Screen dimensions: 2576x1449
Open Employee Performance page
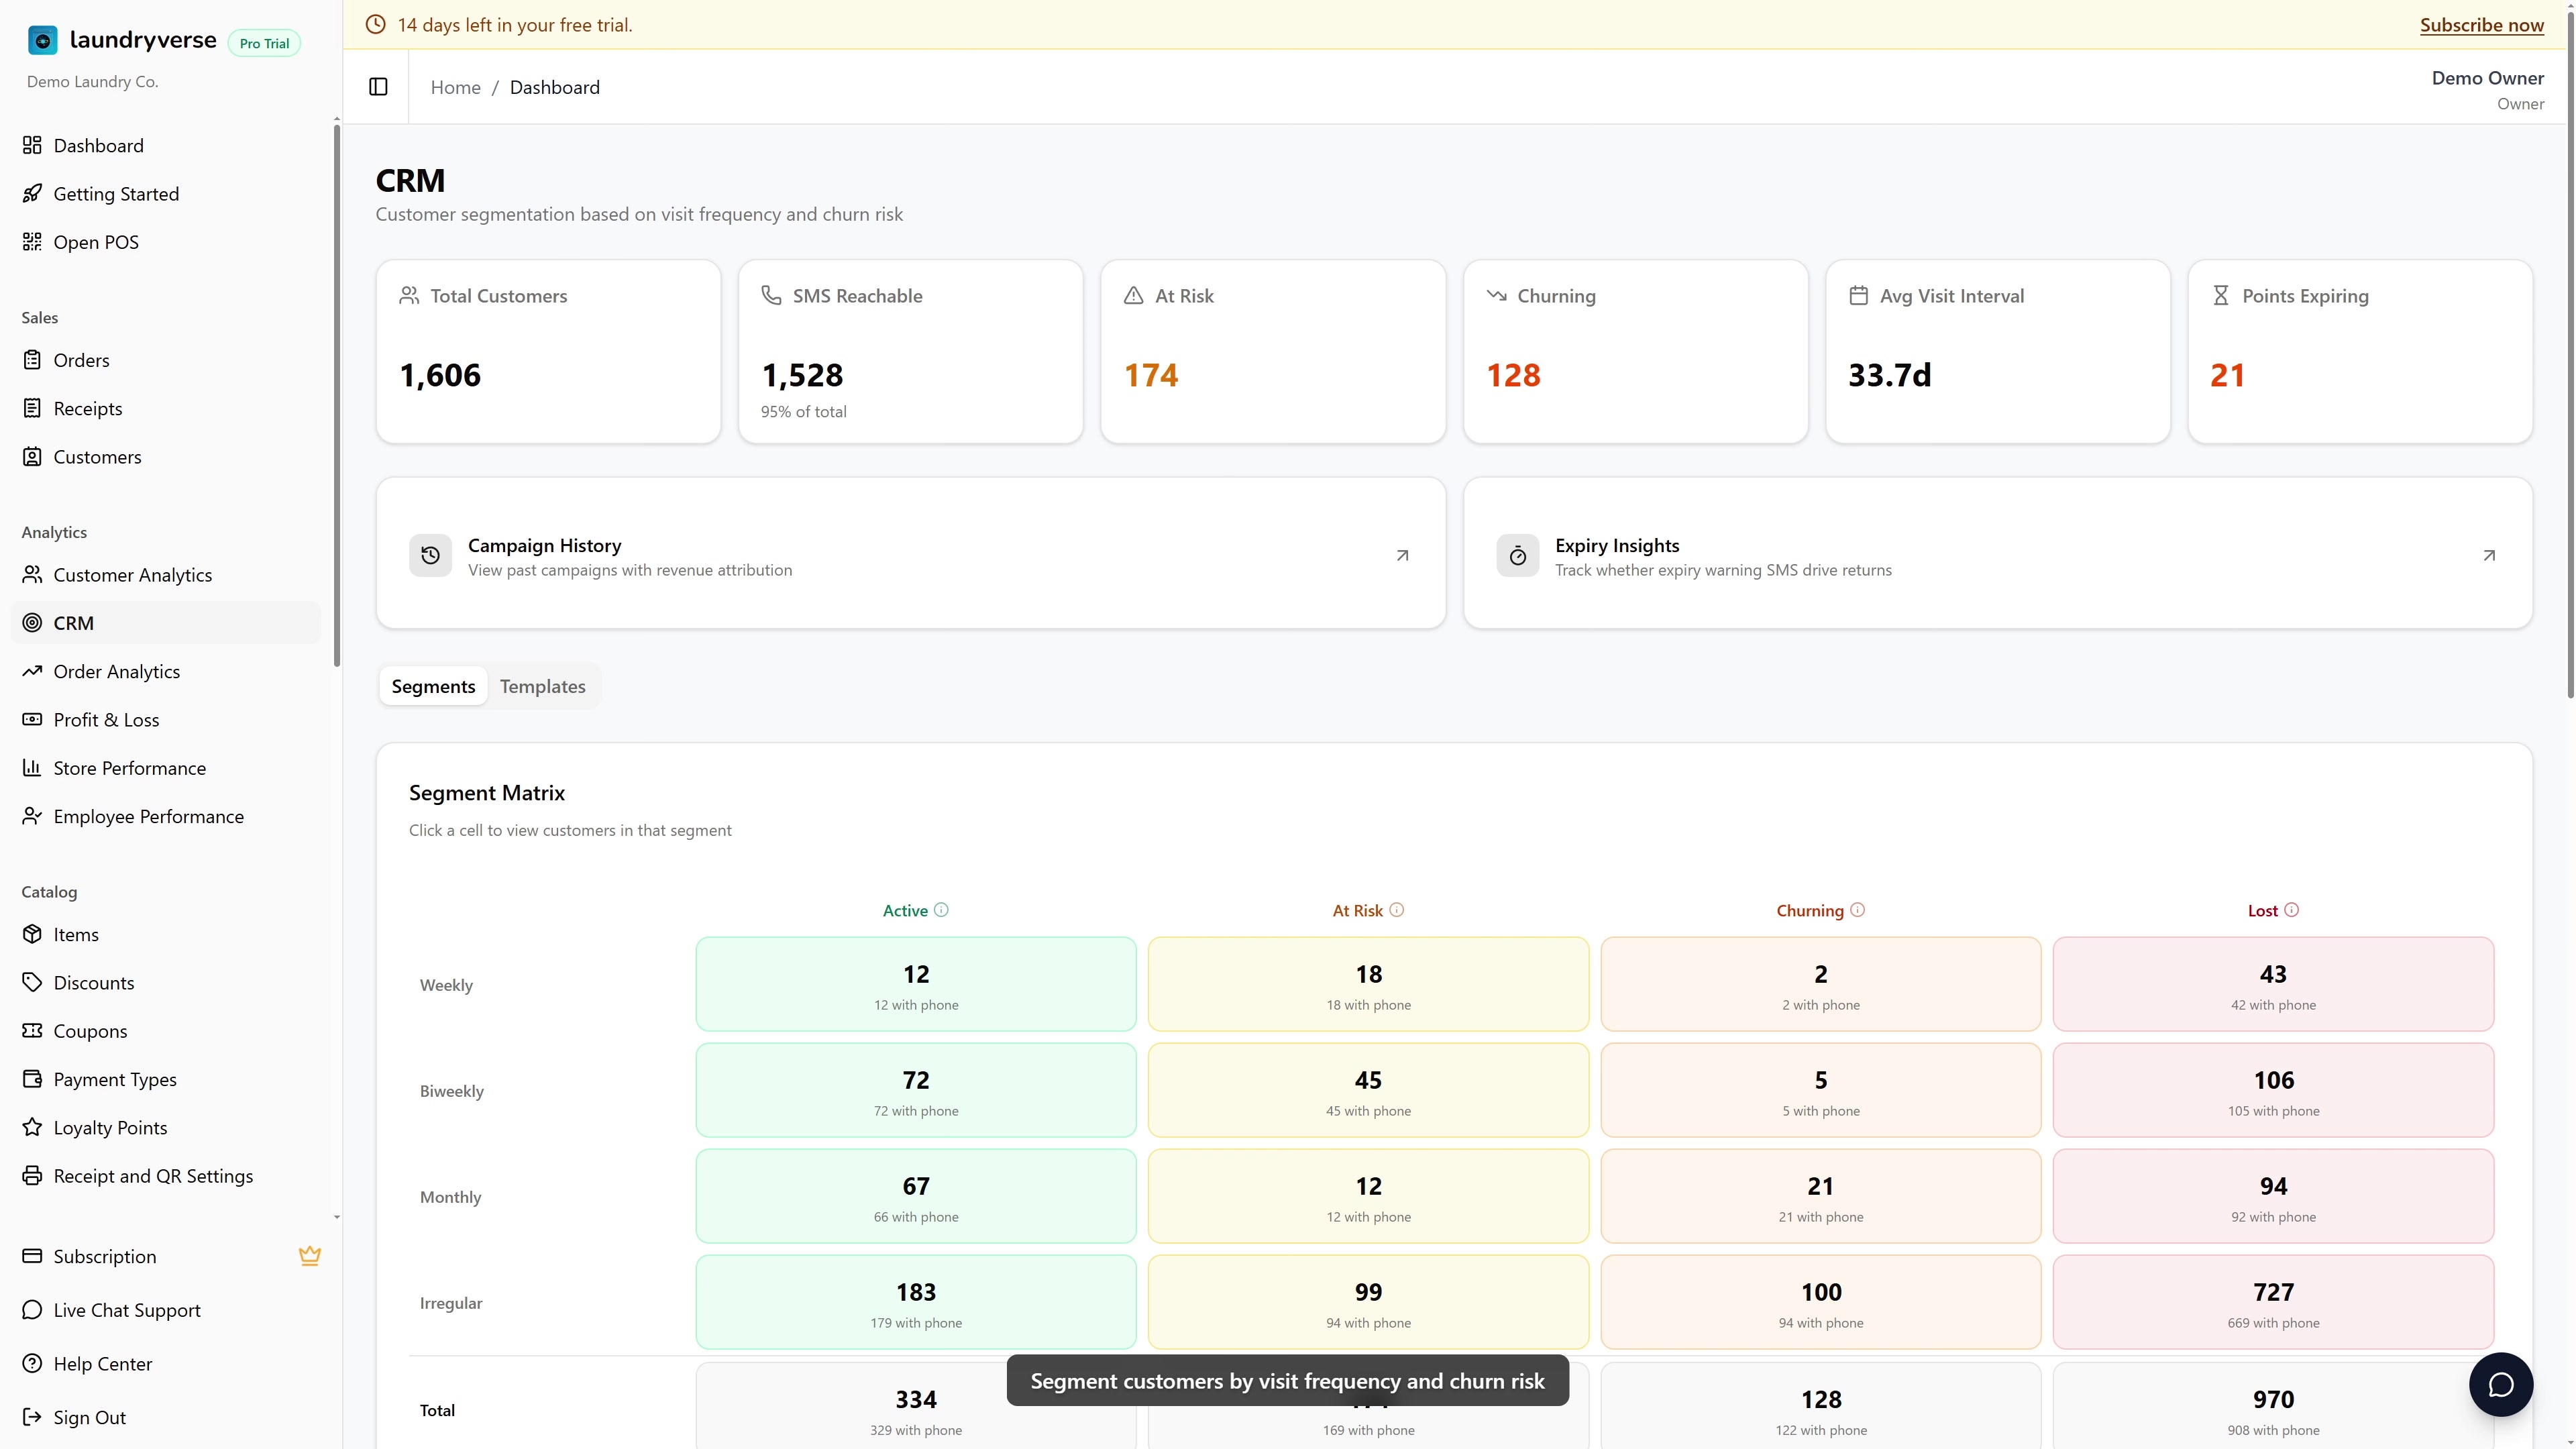pos(166,816)
